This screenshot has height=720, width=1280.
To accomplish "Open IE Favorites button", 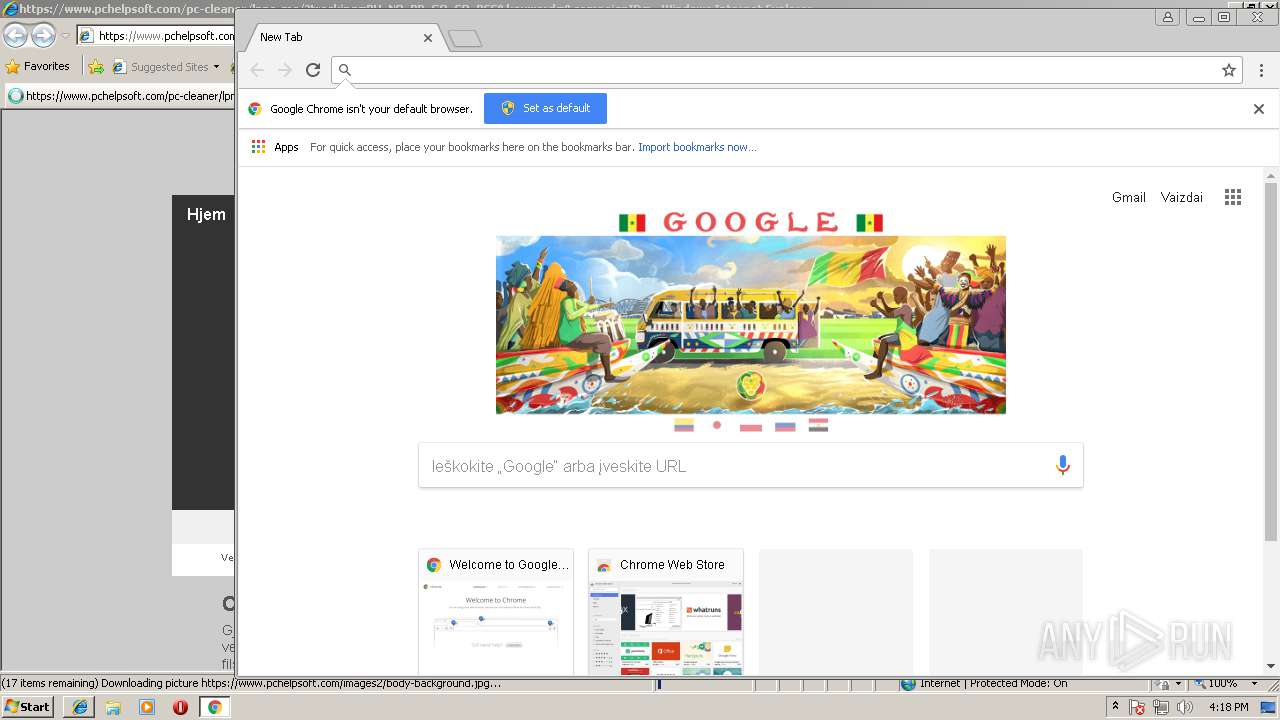I will point(38,67).
